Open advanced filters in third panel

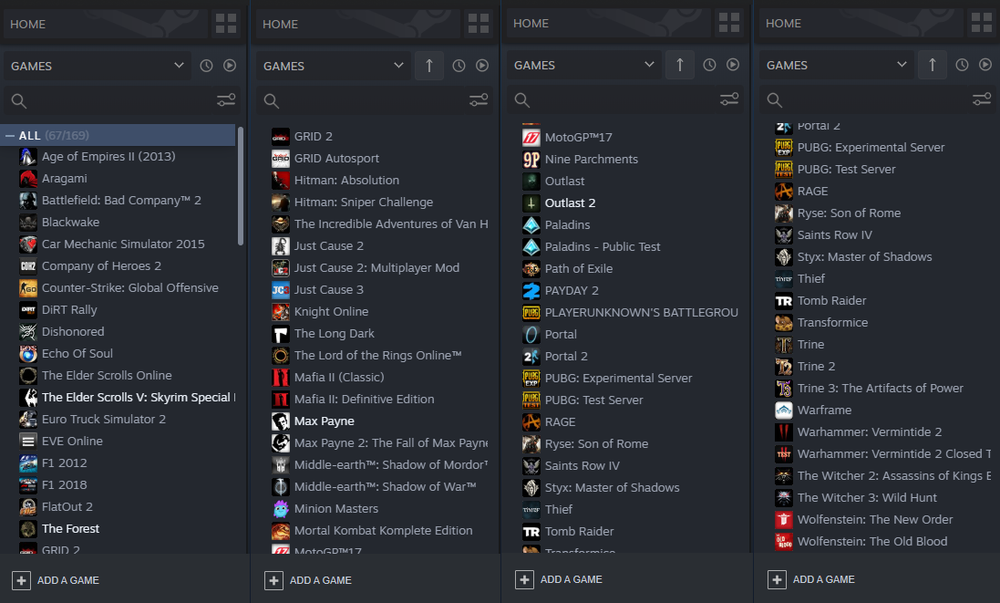(x=729, y=99)
